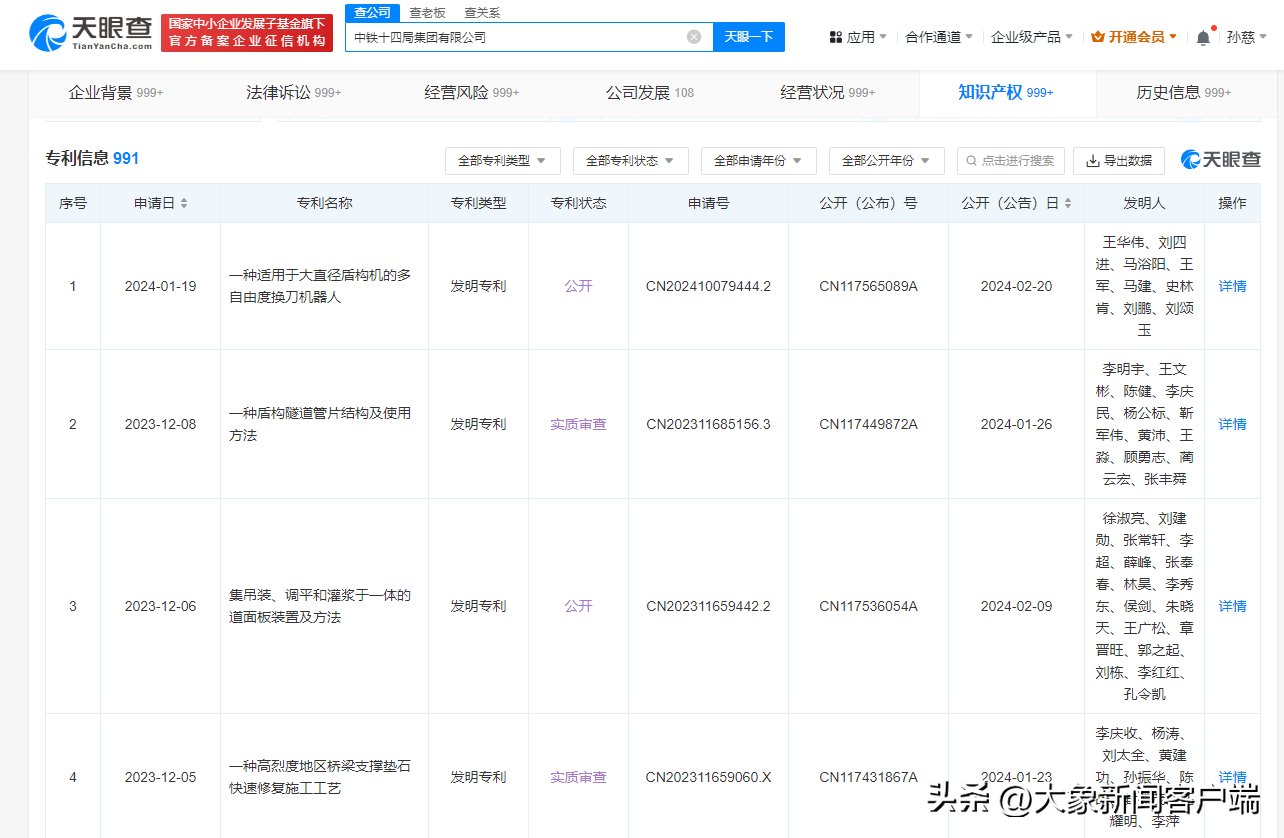The image size is (1284, 838).
Task: Expand the 合作通道 menu
Action: (x=939, y=37)
